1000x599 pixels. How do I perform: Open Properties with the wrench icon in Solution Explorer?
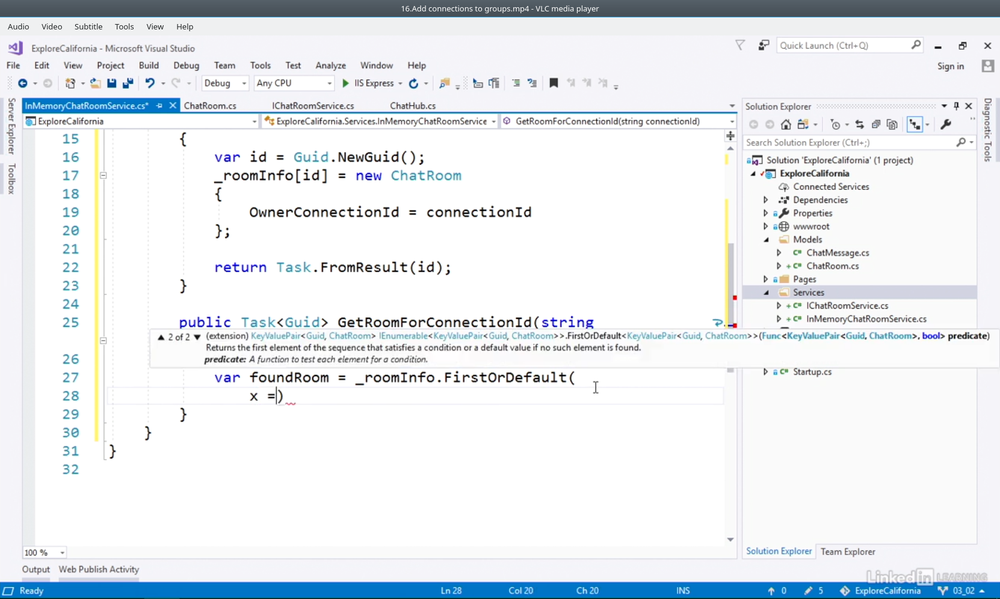click(946, 125)
